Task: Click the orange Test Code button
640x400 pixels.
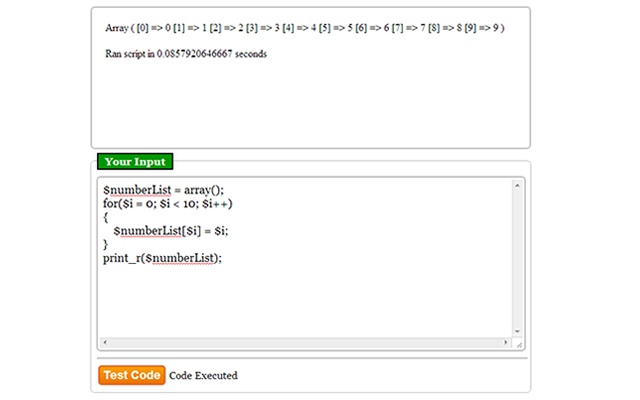Action: 131,375
